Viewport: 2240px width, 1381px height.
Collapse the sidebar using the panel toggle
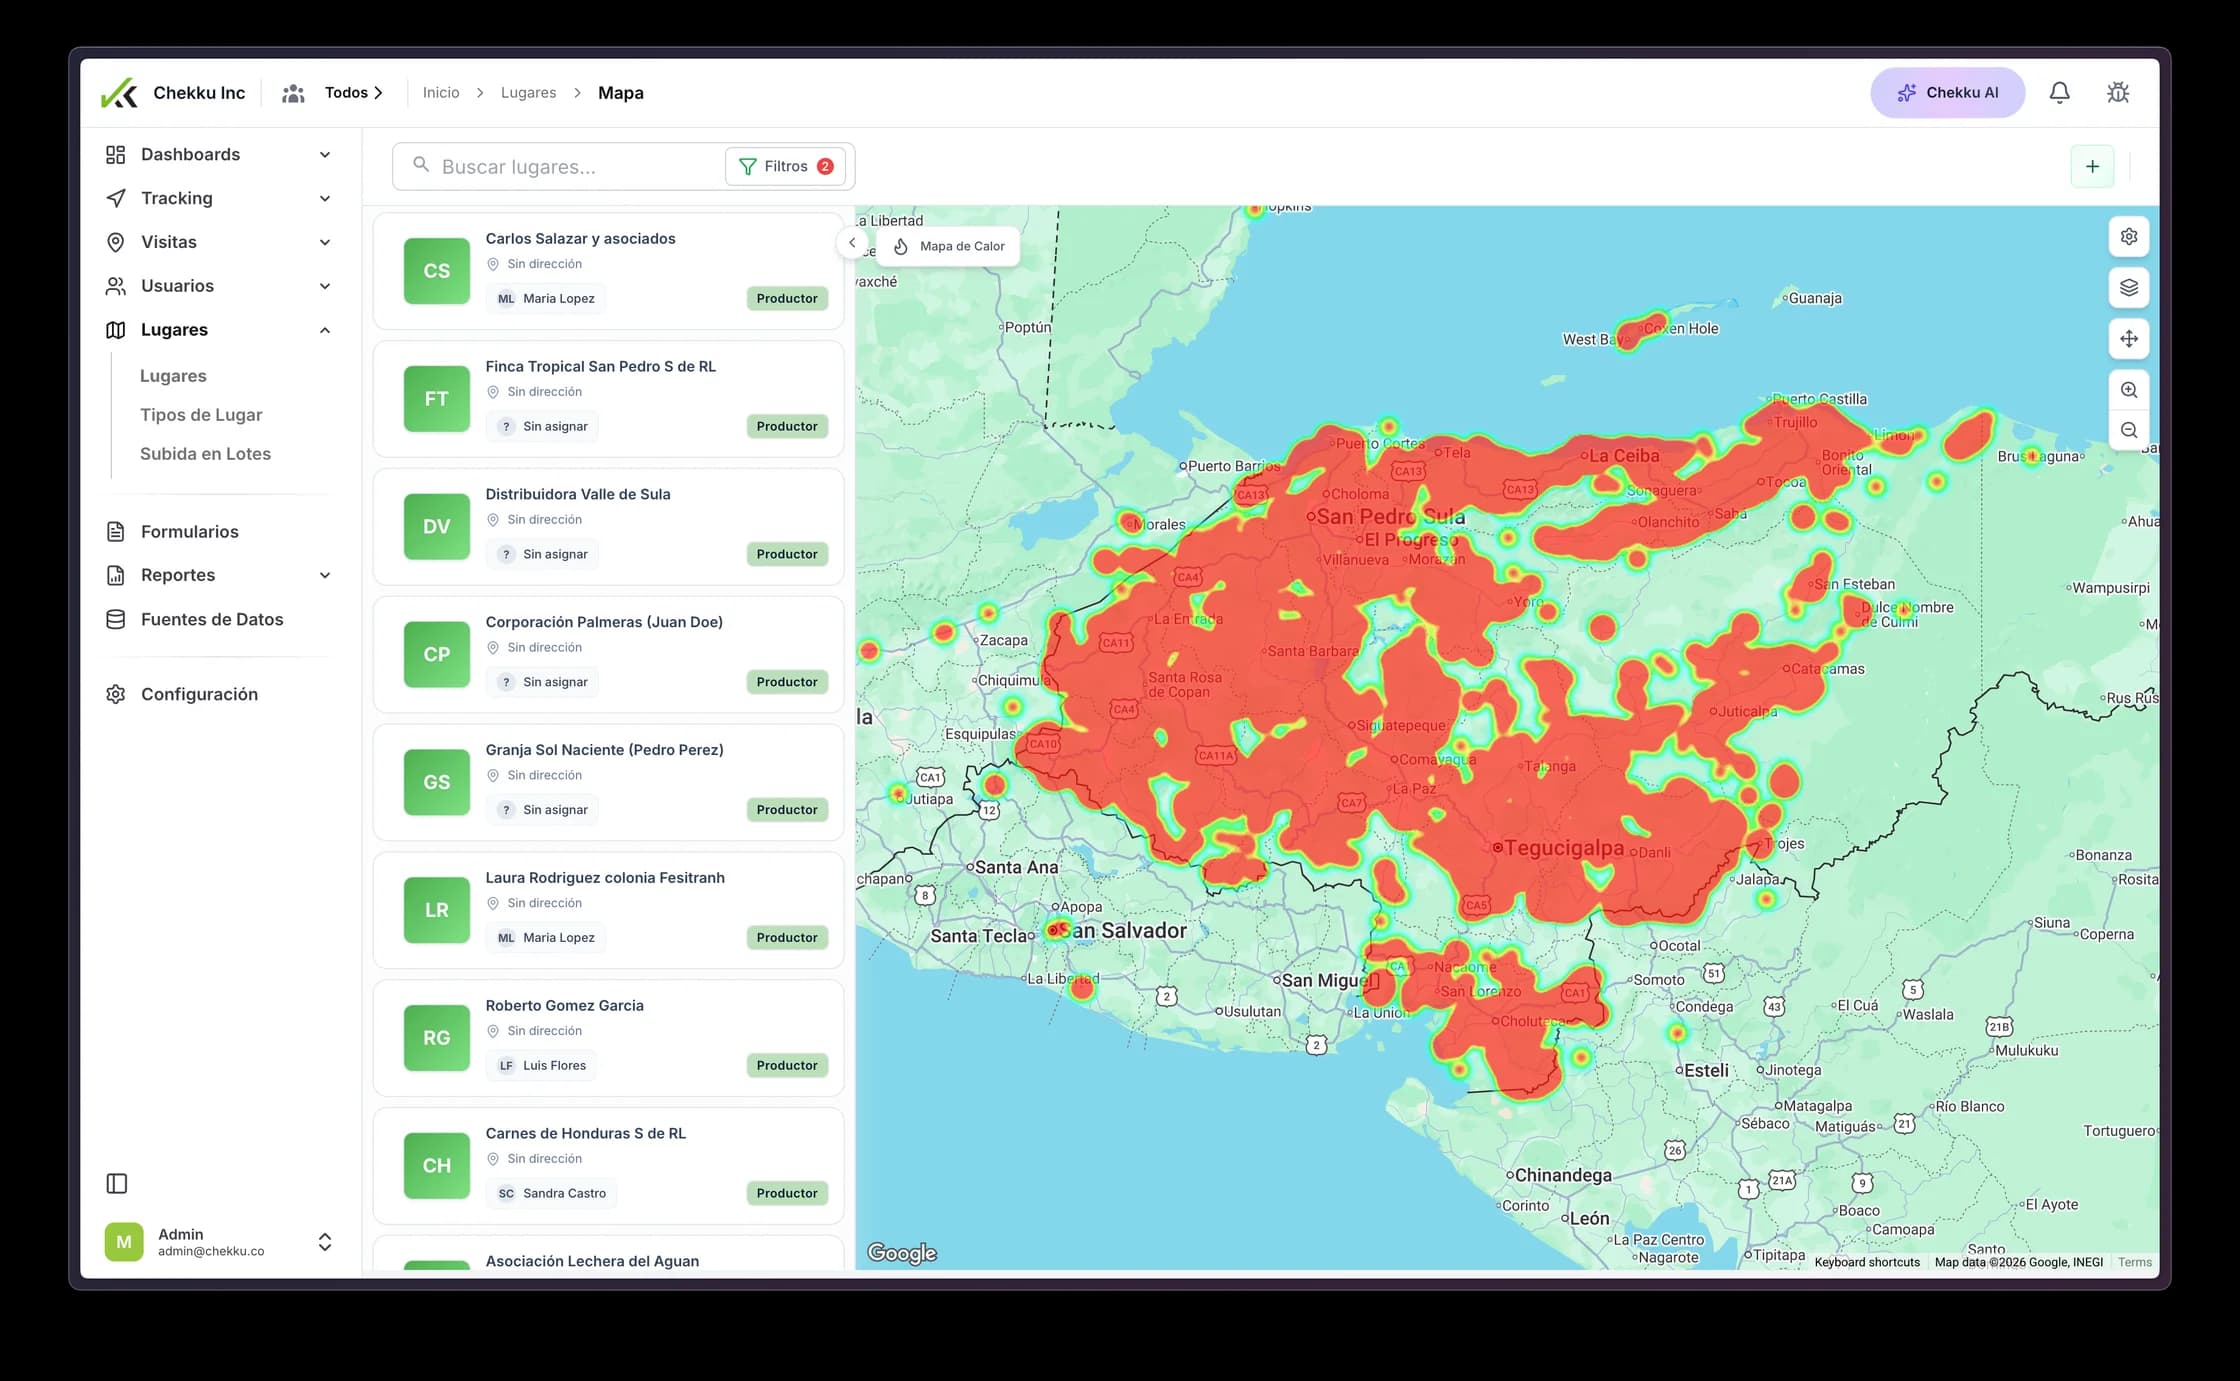[x=117, y=1183]
